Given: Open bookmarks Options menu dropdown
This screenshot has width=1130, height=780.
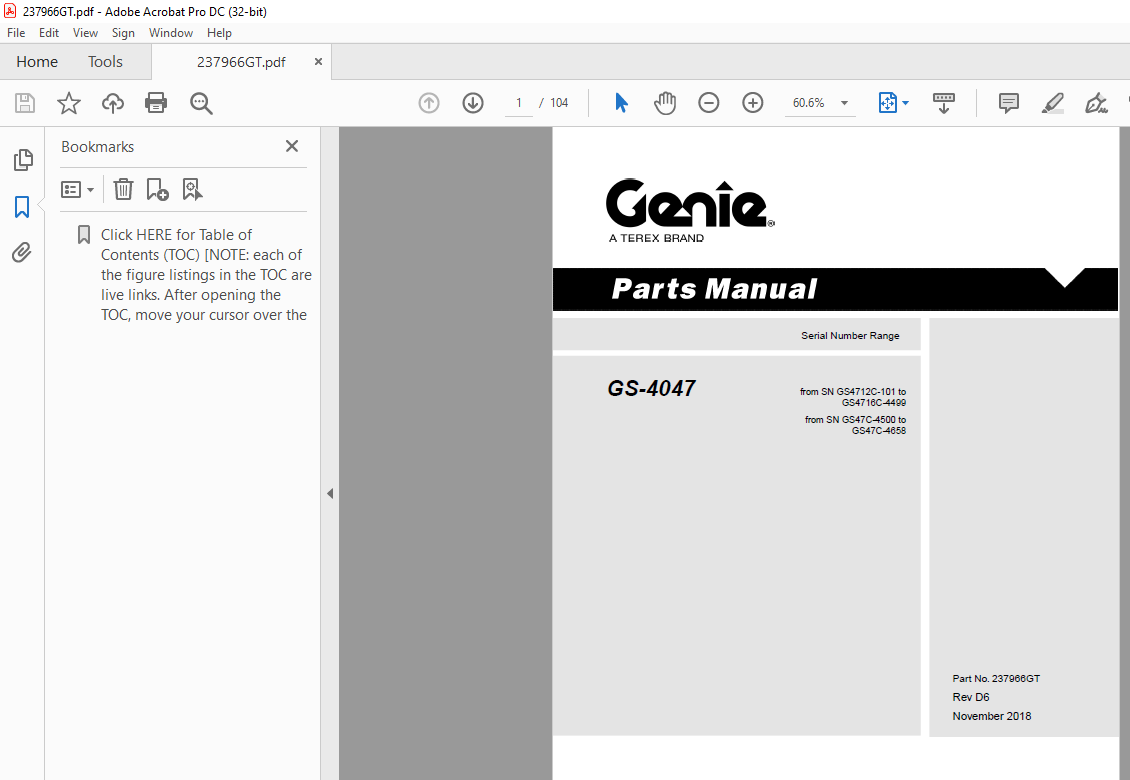Looking at the screenshot, I should [x=77, y=190].
